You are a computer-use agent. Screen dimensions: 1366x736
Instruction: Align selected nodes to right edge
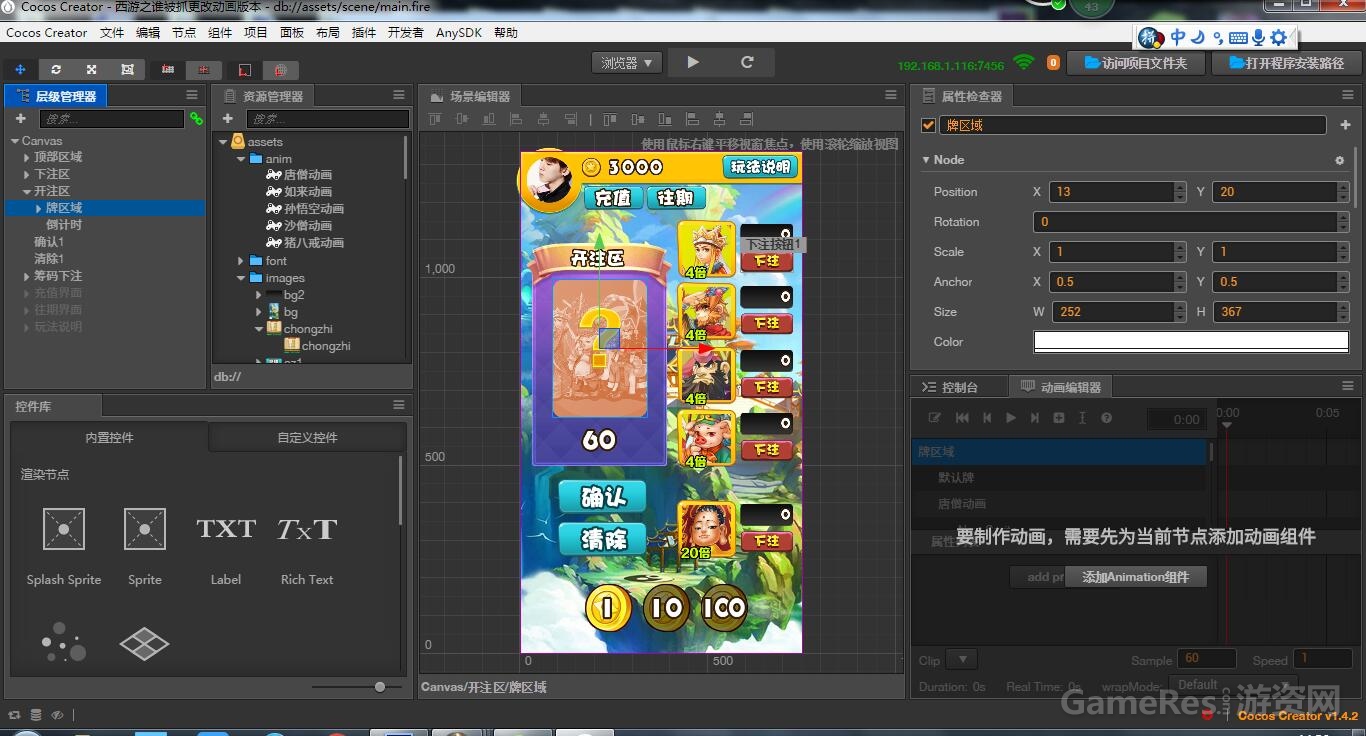(570, 119)
